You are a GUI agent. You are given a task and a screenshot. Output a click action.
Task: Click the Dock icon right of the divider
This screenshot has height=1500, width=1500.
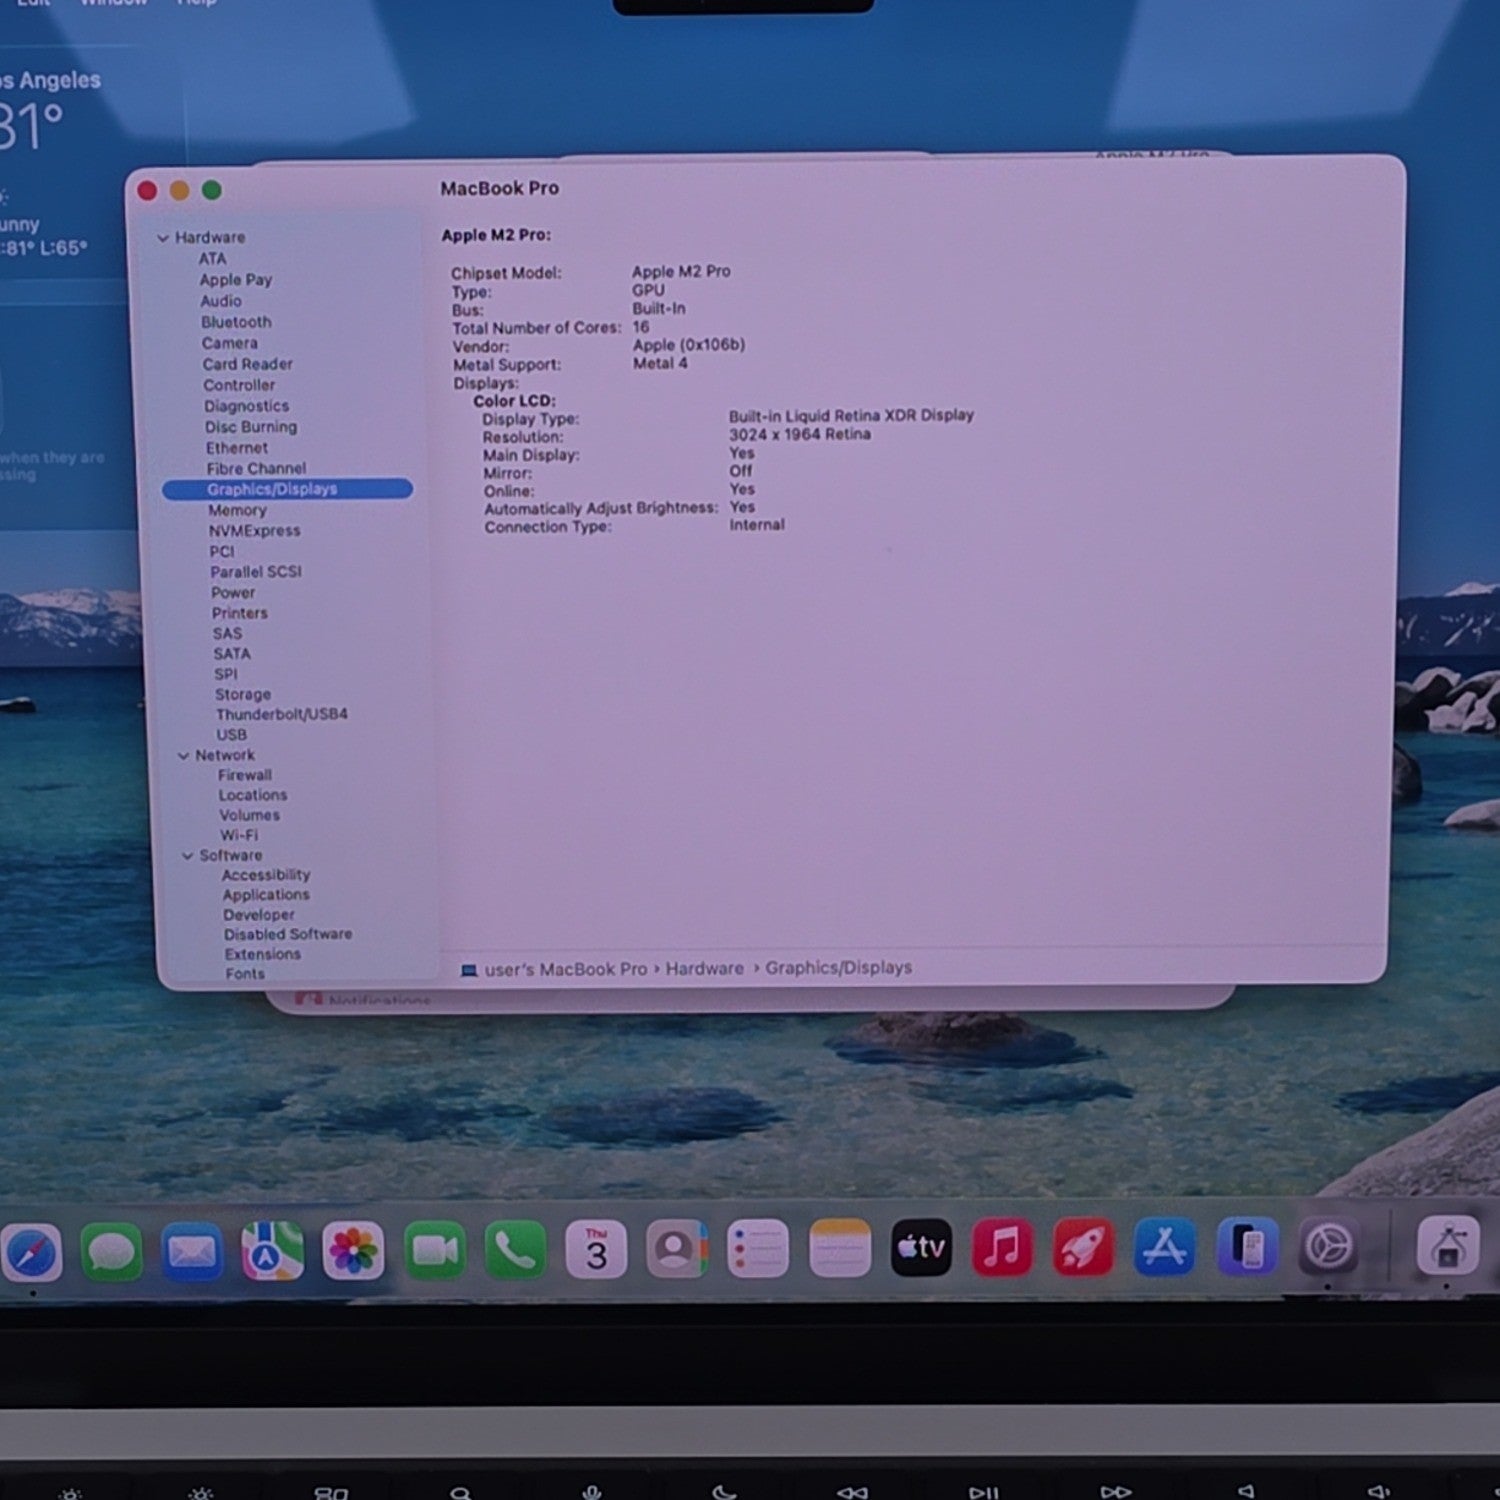pyautogui.click(x=1448, y=1247)
